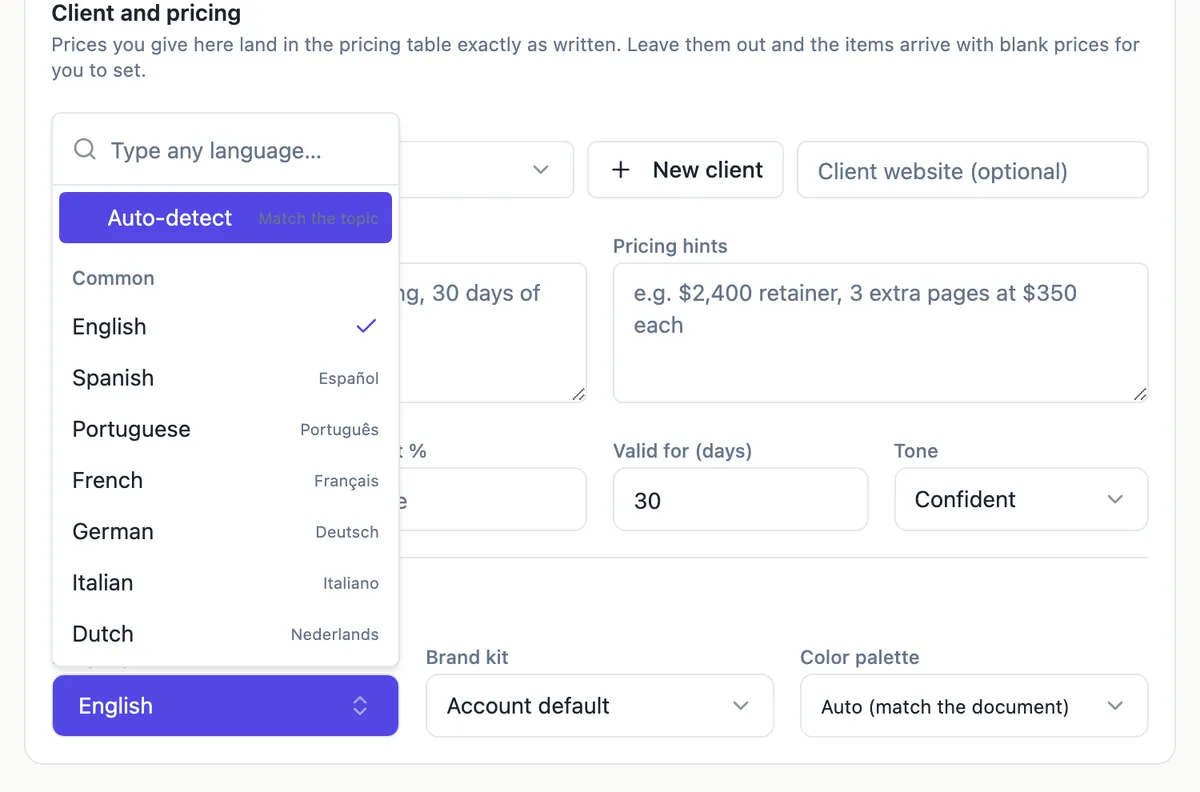1200x792 pixels.
Task: Click the checkmark next to English
Action: pos(366,326)
